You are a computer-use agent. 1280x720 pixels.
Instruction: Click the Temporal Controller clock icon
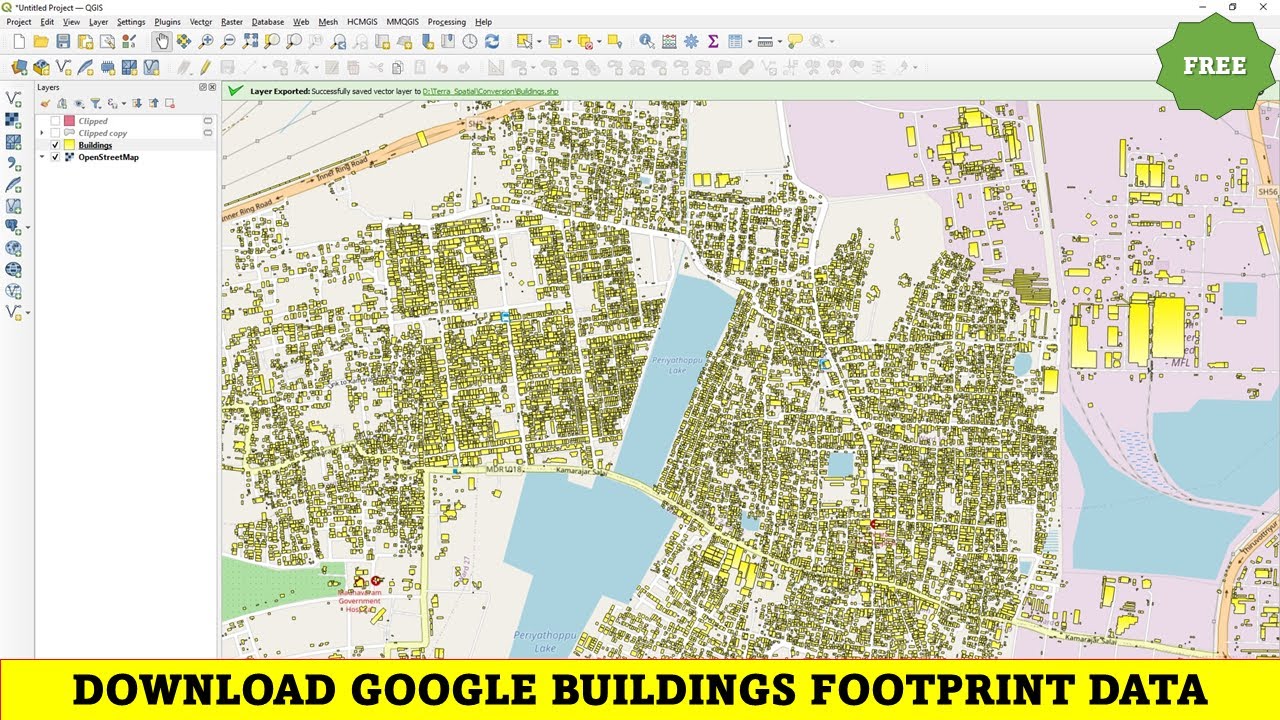pos(470,41)
